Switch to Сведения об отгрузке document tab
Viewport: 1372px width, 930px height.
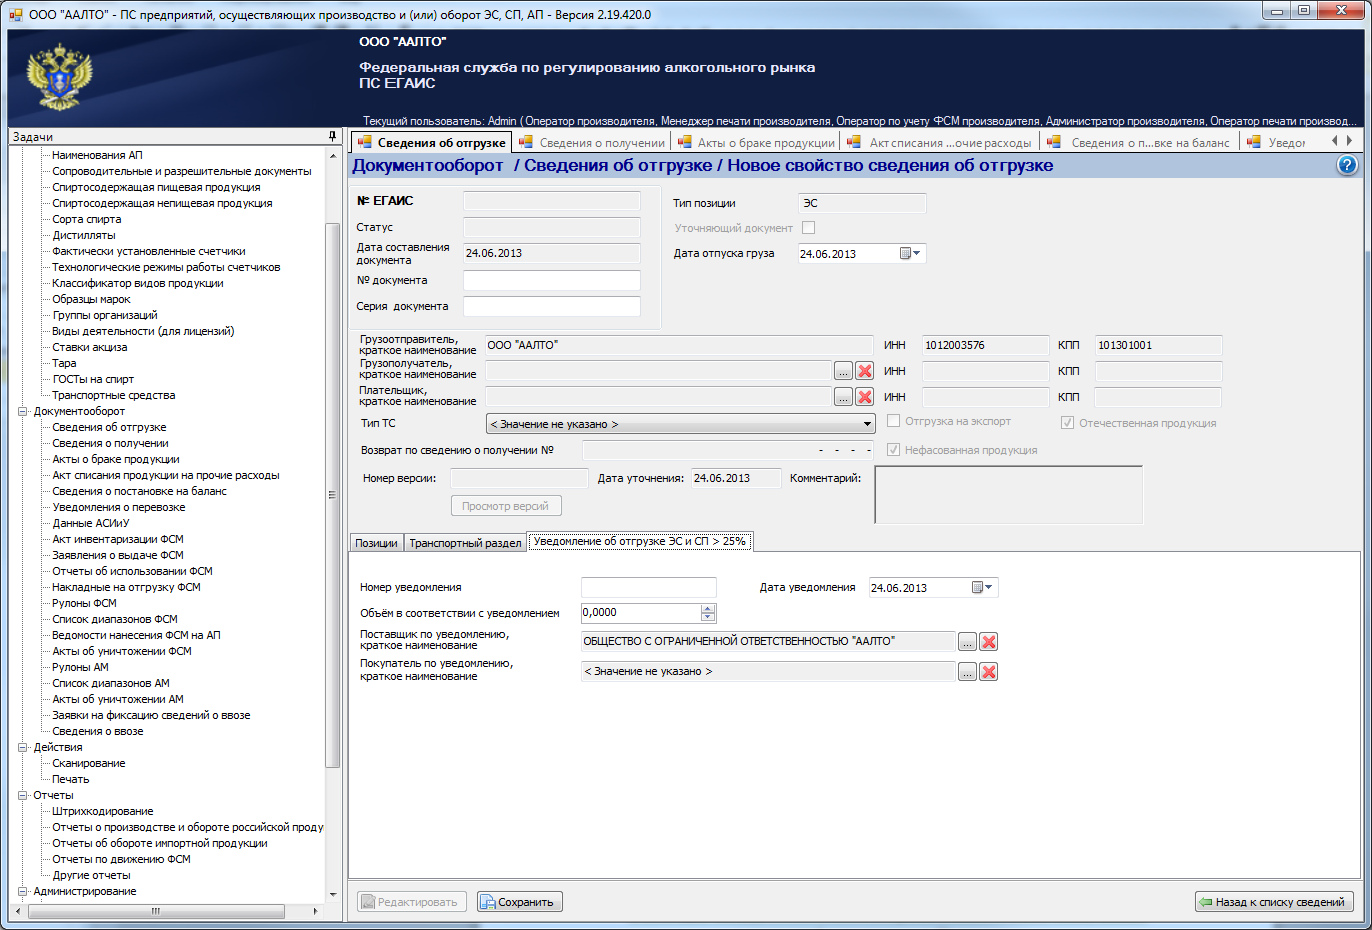432,142
